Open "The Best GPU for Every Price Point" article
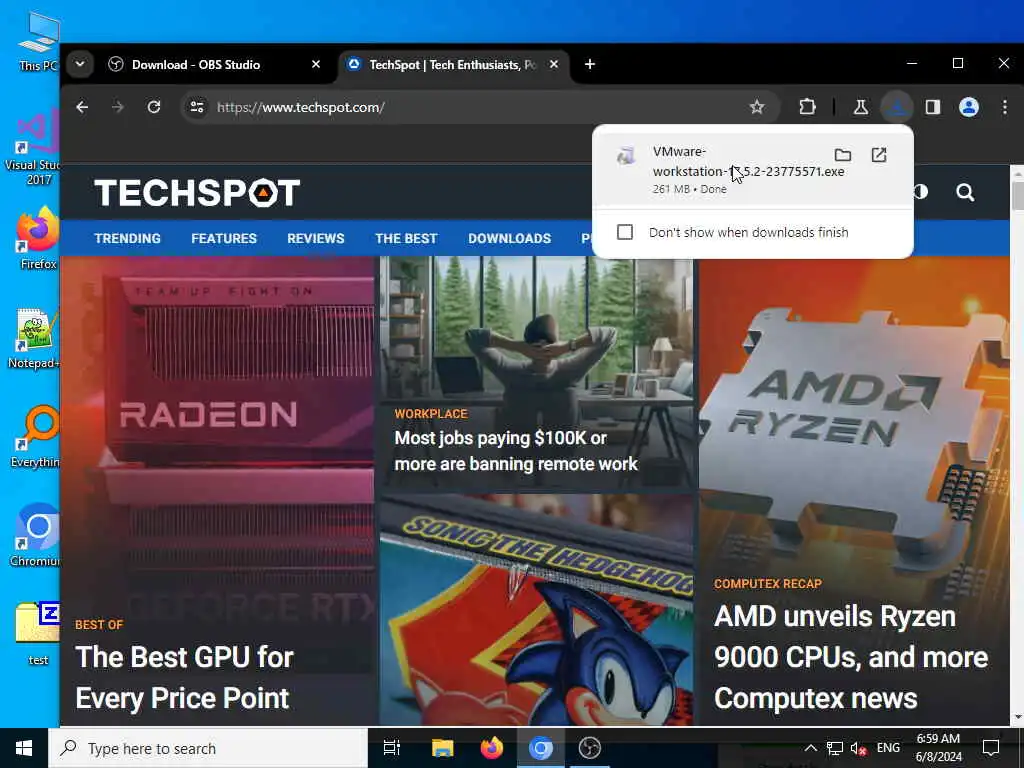The width and height of the screenshot is (1024, 768). point(185,677)
